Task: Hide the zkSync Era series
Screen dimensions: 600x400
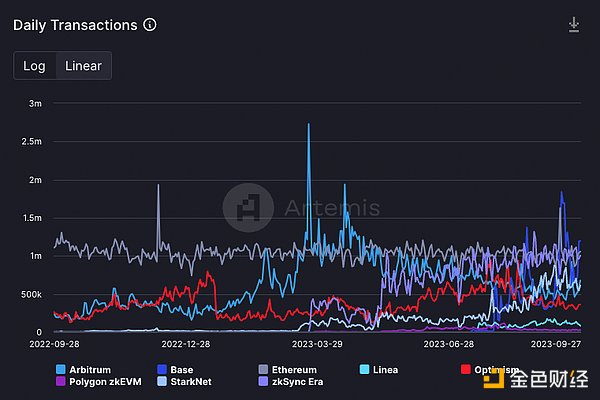Action: tap(298, 382)
